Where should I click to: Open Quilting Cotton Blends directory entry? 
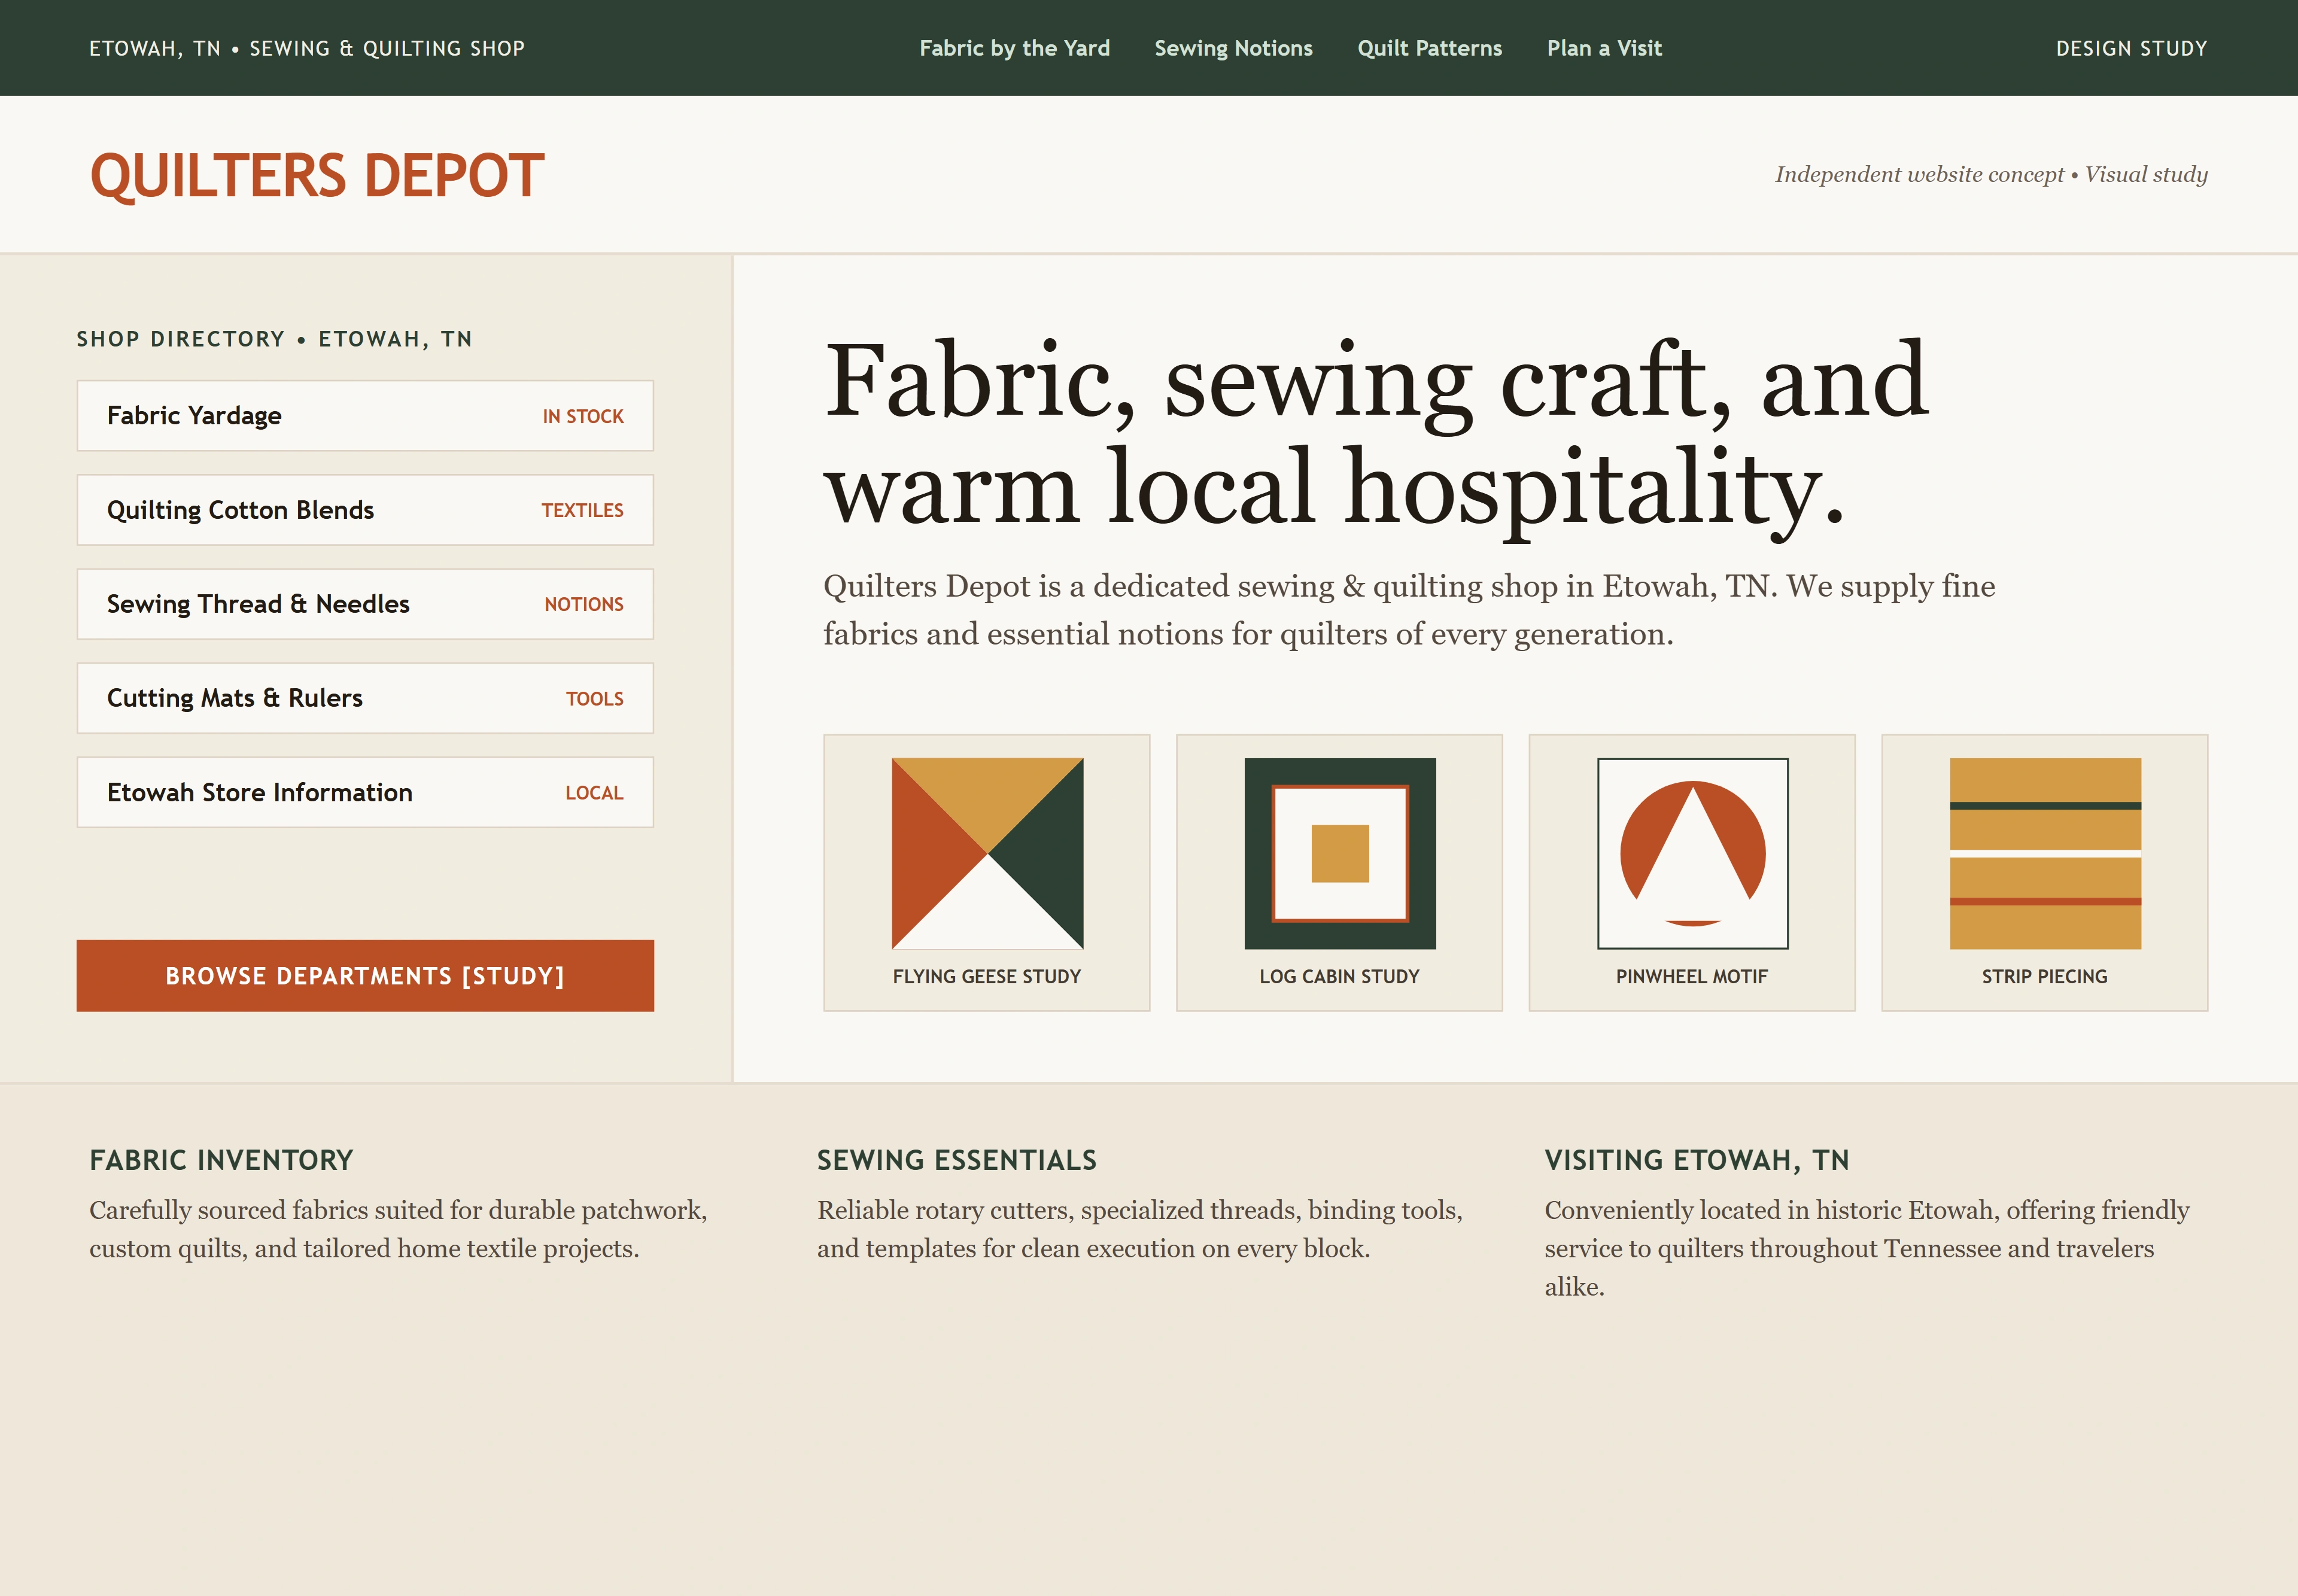[365, 509]
